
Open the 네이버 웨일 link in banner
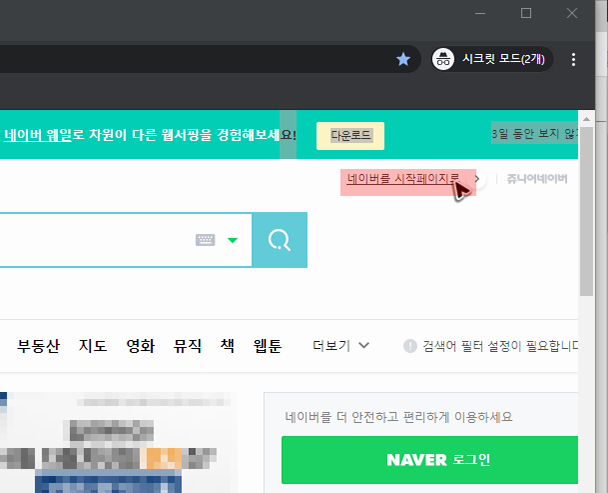coord(38,135)
